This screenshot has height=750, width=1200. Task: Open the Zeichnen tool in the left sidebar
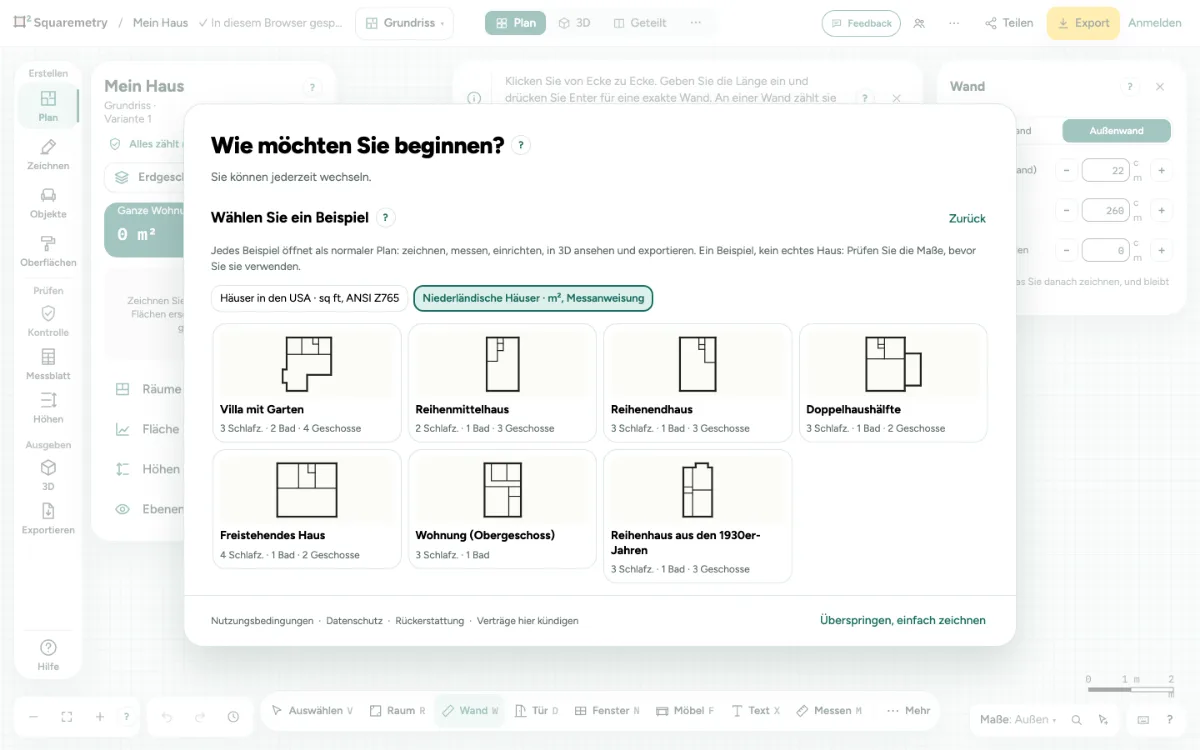[48, 154]
